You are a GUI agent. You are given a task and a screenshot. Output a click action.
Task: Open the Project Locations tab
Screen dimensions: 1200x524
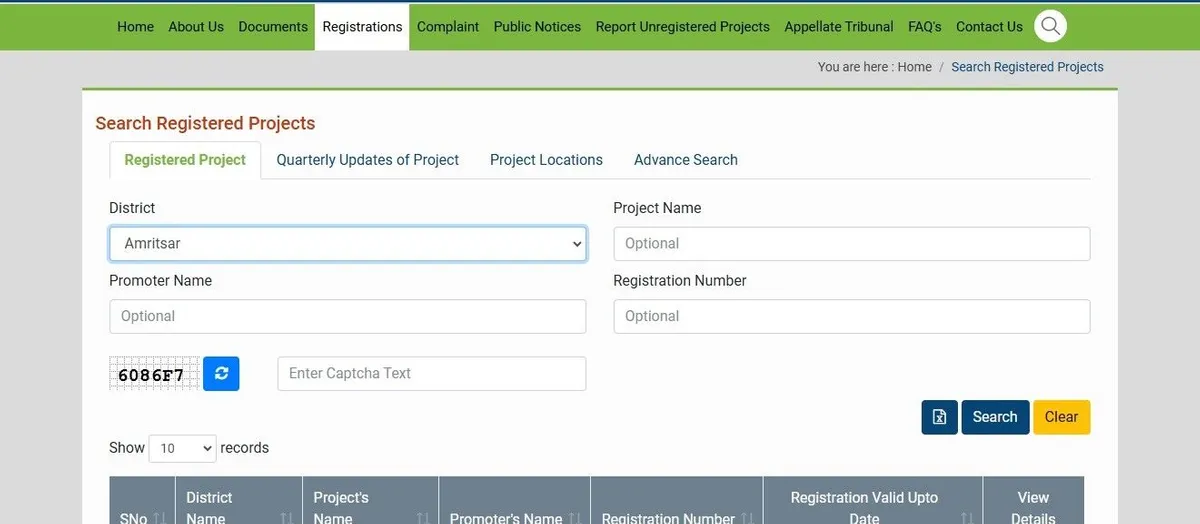(x=546, y=160)
